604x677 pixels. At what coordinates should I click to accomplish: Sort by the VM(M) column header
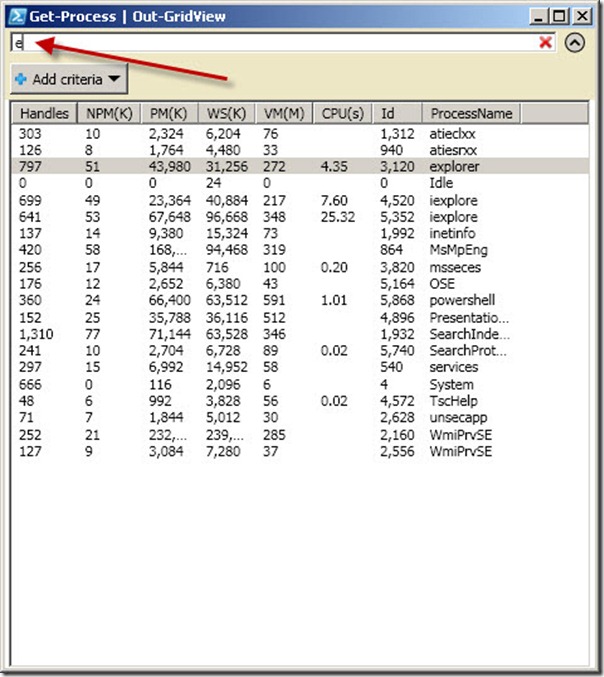tap(284, 114)
